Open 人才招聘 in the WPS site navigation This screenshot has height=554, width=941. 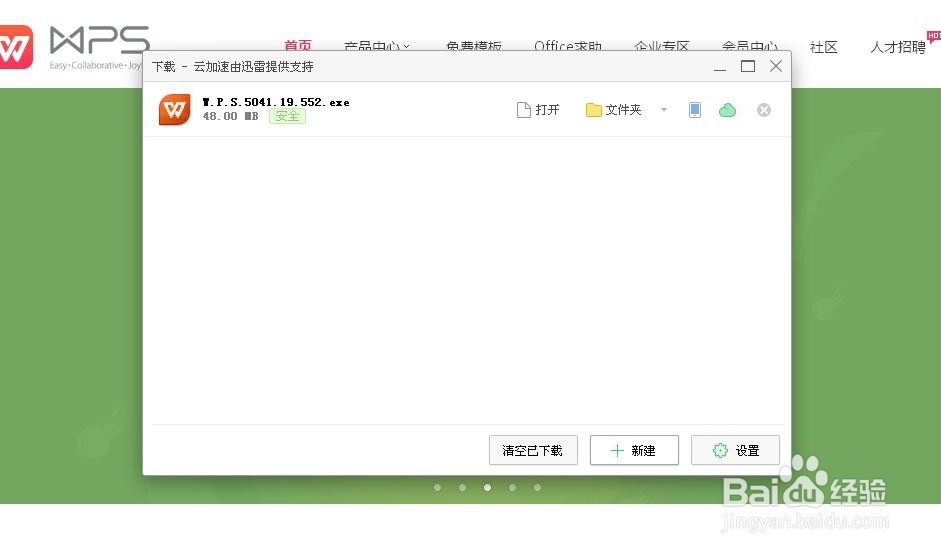[x=898, y=47]
